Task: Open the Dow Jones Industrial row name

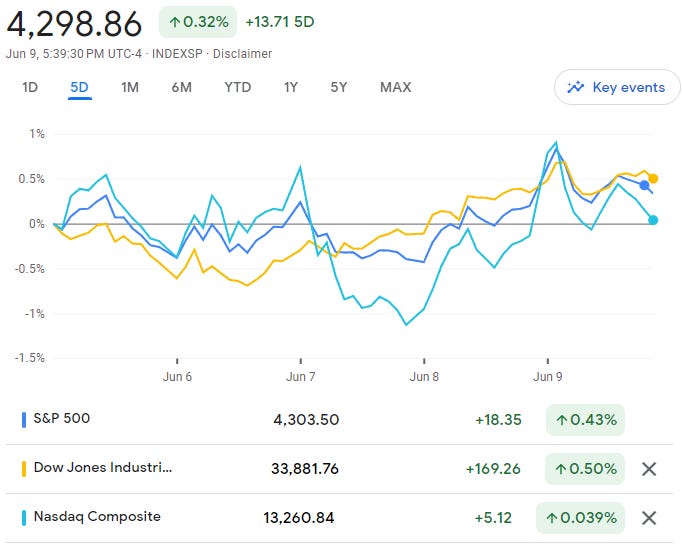Action: (x=103, y=467)
